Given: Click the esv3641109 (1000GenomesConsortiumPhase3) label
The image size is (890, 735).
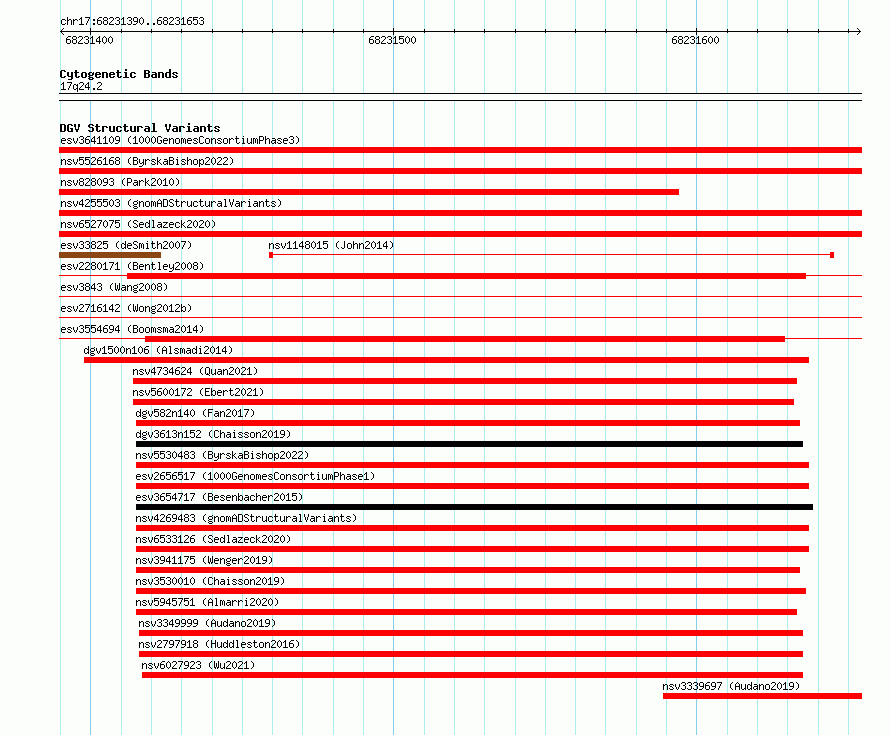Looking at the screenshot, I should click(x=180, y=140).
